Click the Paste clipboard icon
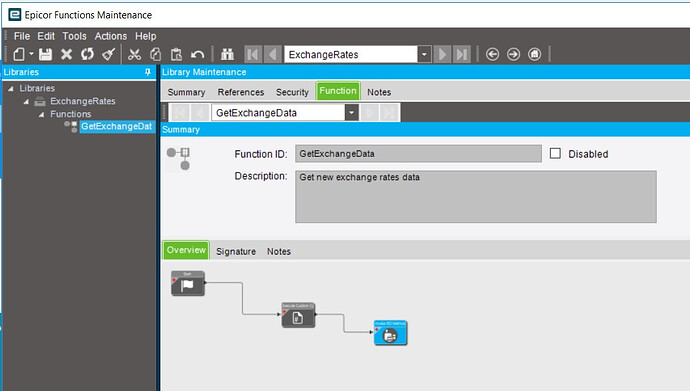Image resolution: width=690 pixels, height=391 pixels. (176, 55)
